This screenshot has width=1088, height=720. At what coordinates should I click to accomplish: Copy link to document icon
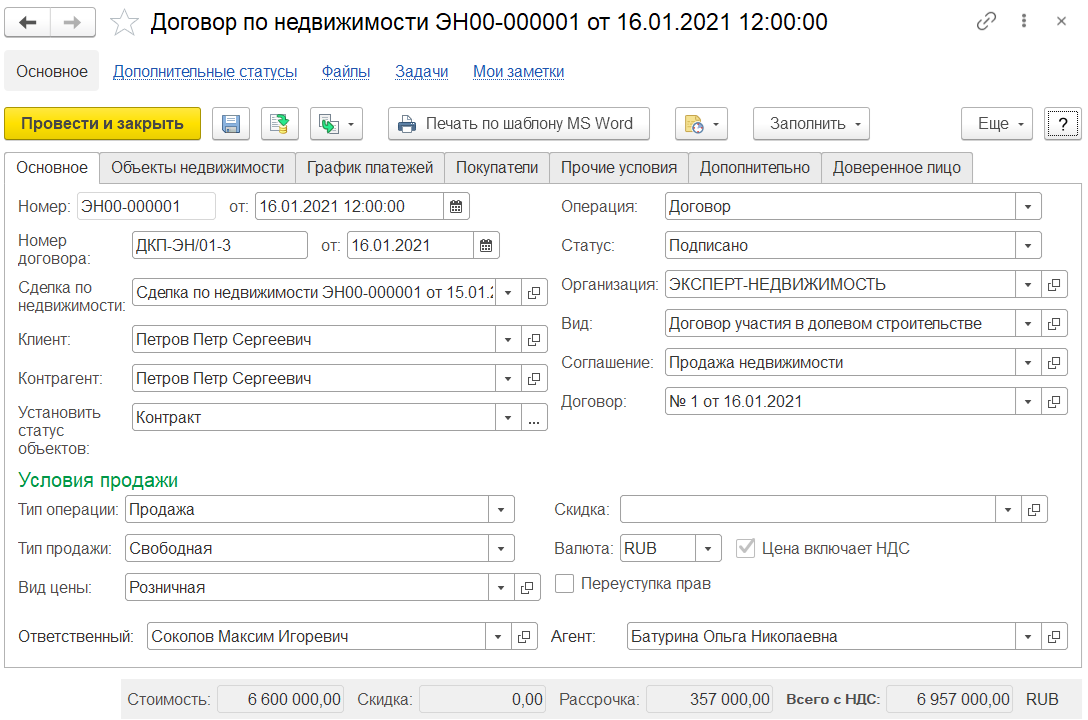pos(986,22)
